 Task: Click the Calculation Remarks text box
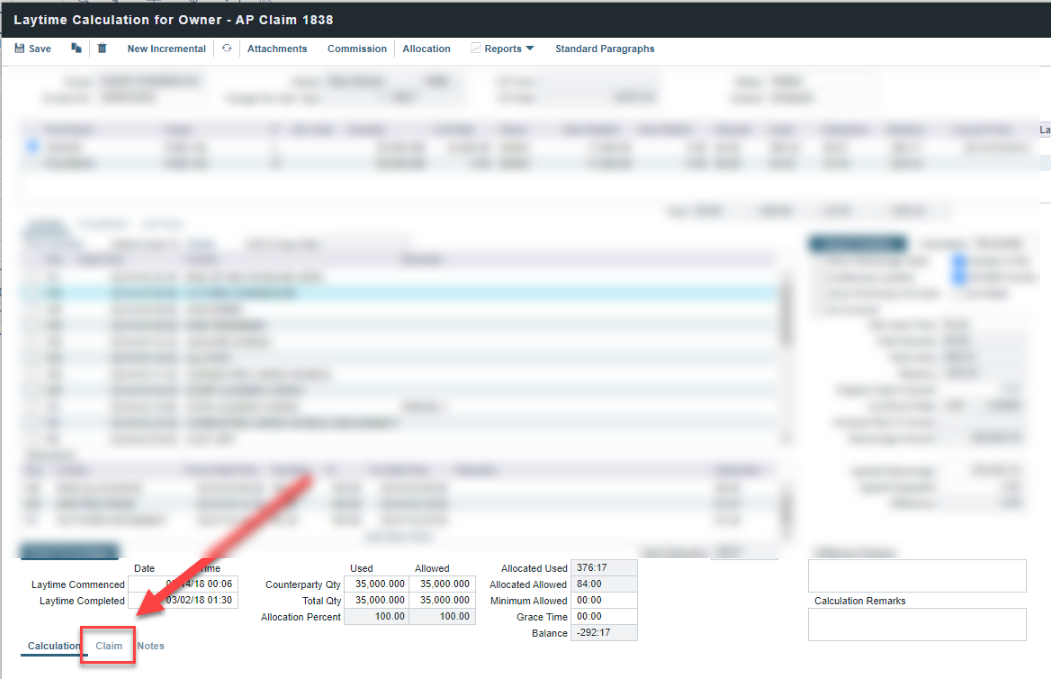[x=917, y=624]
